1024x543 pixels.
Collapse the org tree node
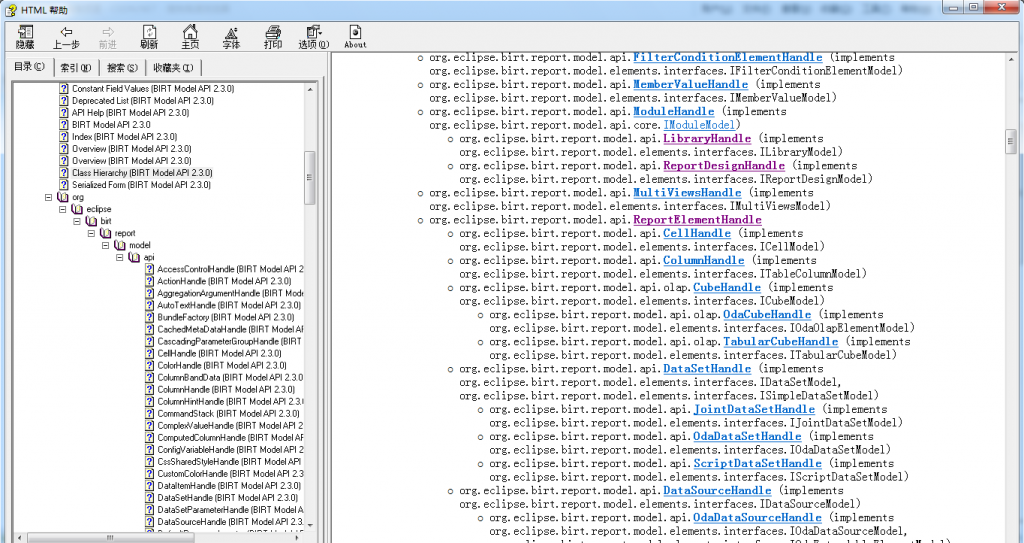coord(48,197)
